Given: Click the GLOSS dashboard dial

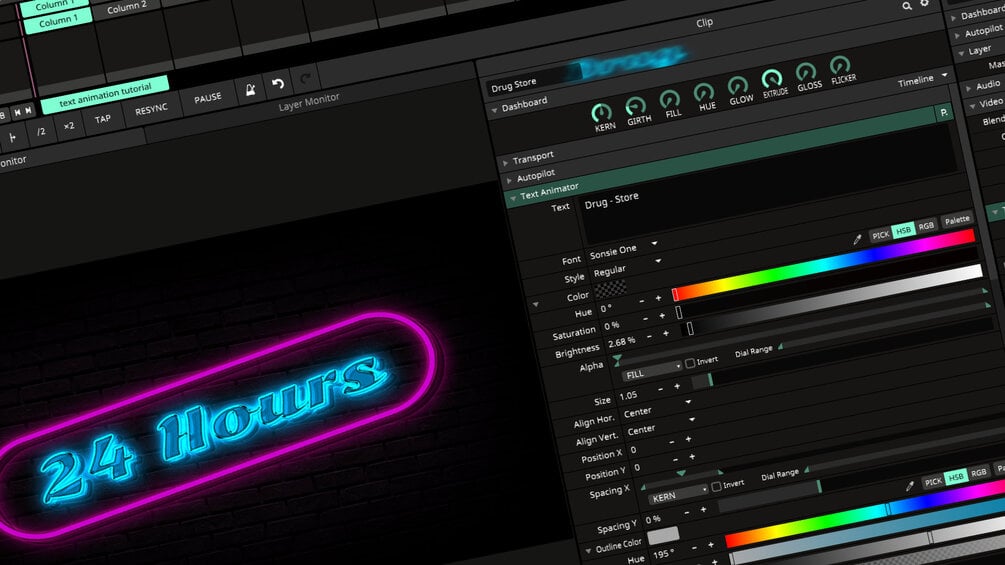Looking at the screenshot, I should [x=806, y=72].
